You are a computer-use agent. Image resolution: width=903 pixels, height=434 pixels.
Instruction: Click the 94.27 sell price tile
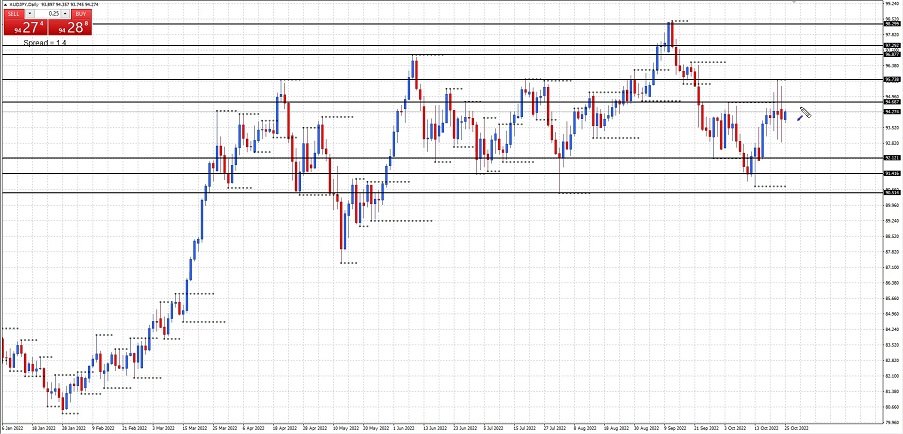click(22, 29)
